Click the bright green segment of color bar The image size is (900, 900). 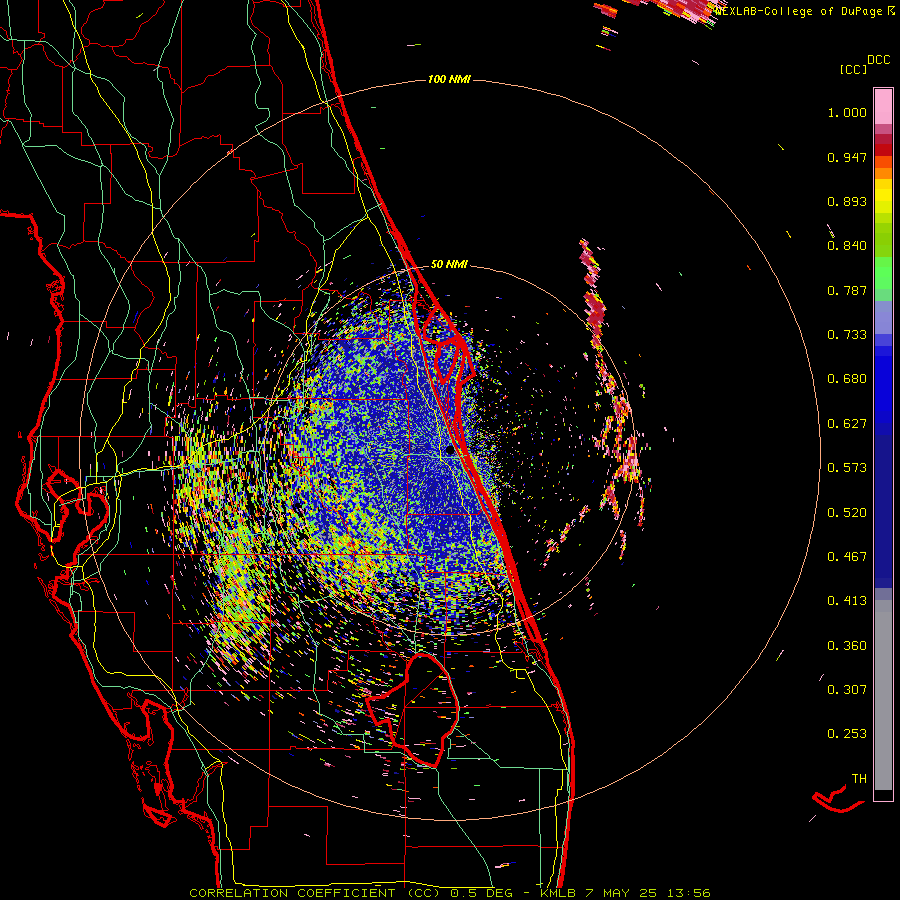[x=883, y=271]
